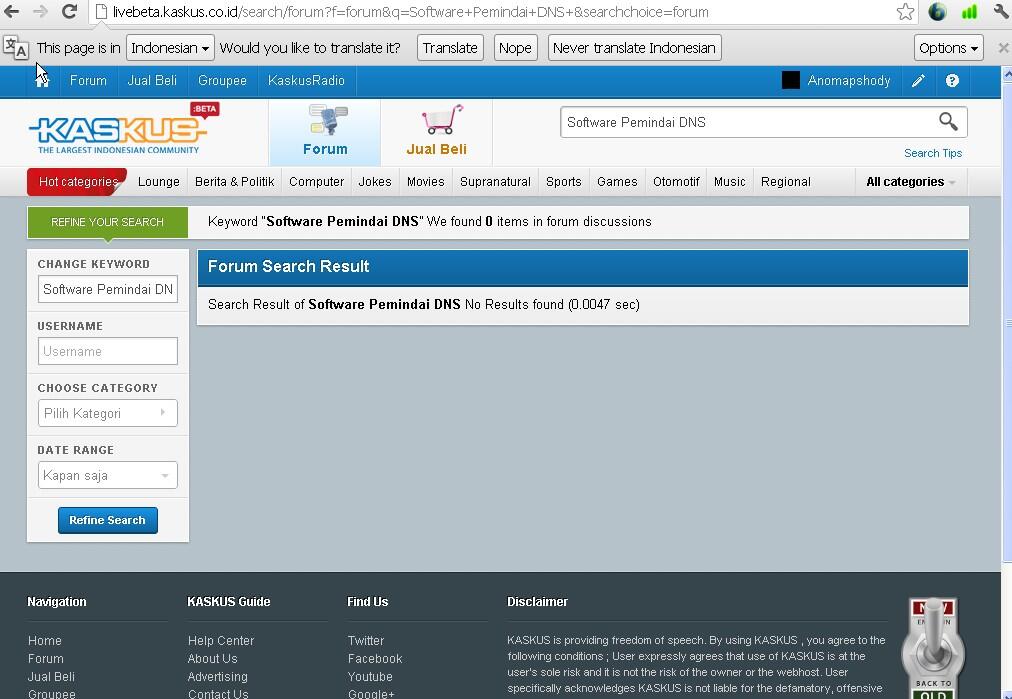The width and height of the screenshot is (1012, 699).
Task: Select the Hot categories tab
Action: tap(77, 182)
